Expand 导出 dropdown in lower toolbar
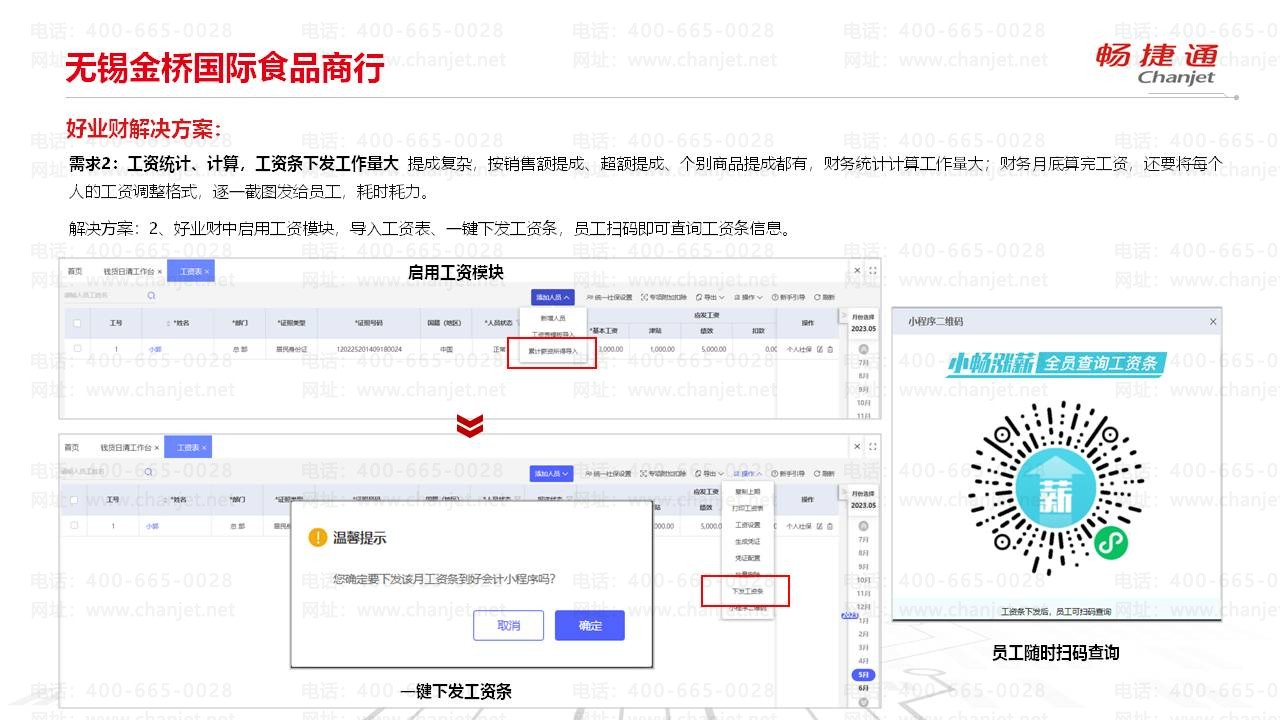This screenshot has width=1280, height=720. [x=710, y=474]
